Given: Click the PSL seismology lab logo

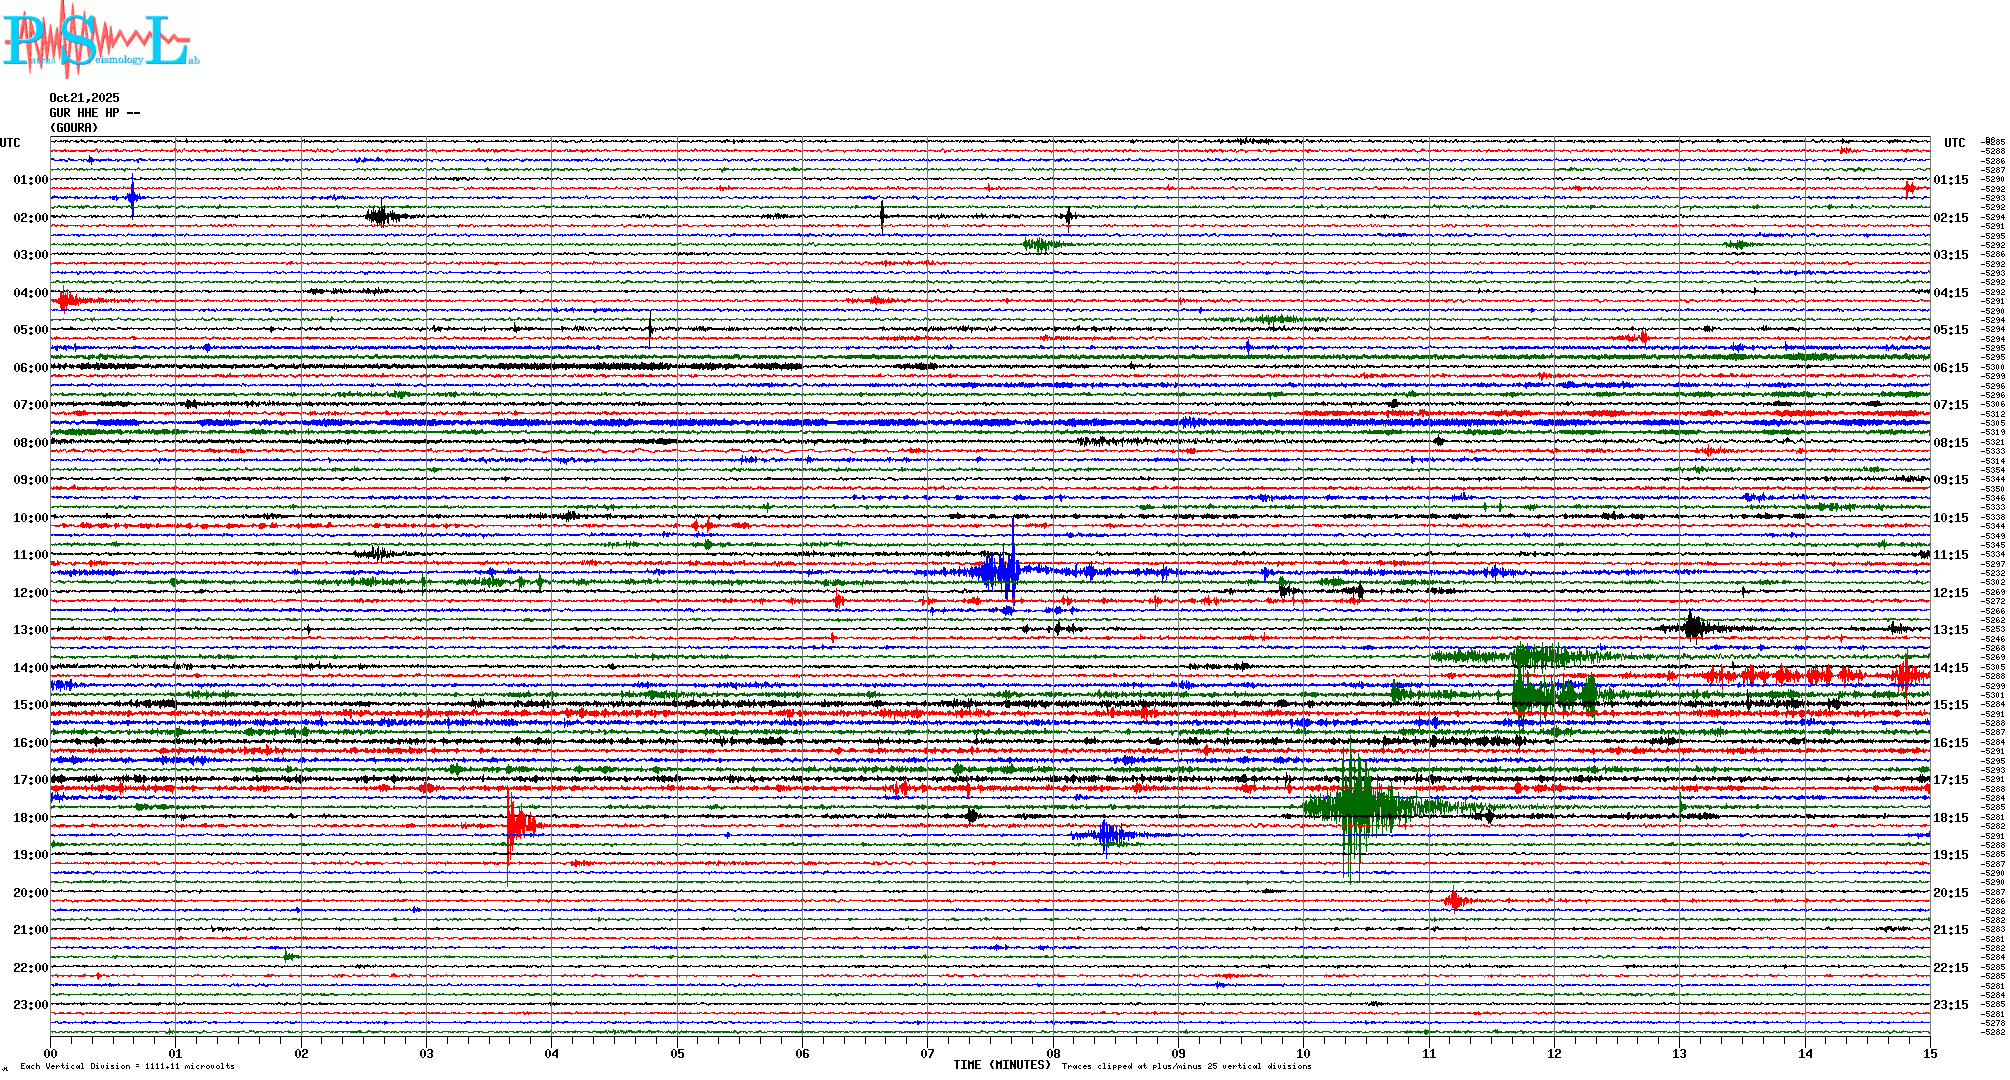Looking at the screenshot, I should pyautogui.click(x=100, y=40).
